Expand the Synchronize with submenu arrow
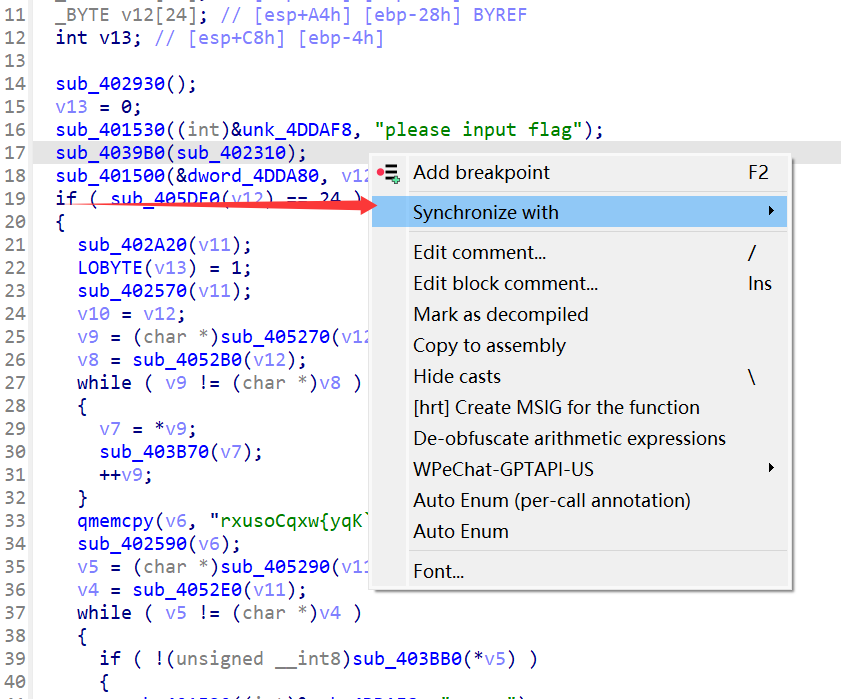Viewport: 841px width, 699px height. [x=771, y=211]
